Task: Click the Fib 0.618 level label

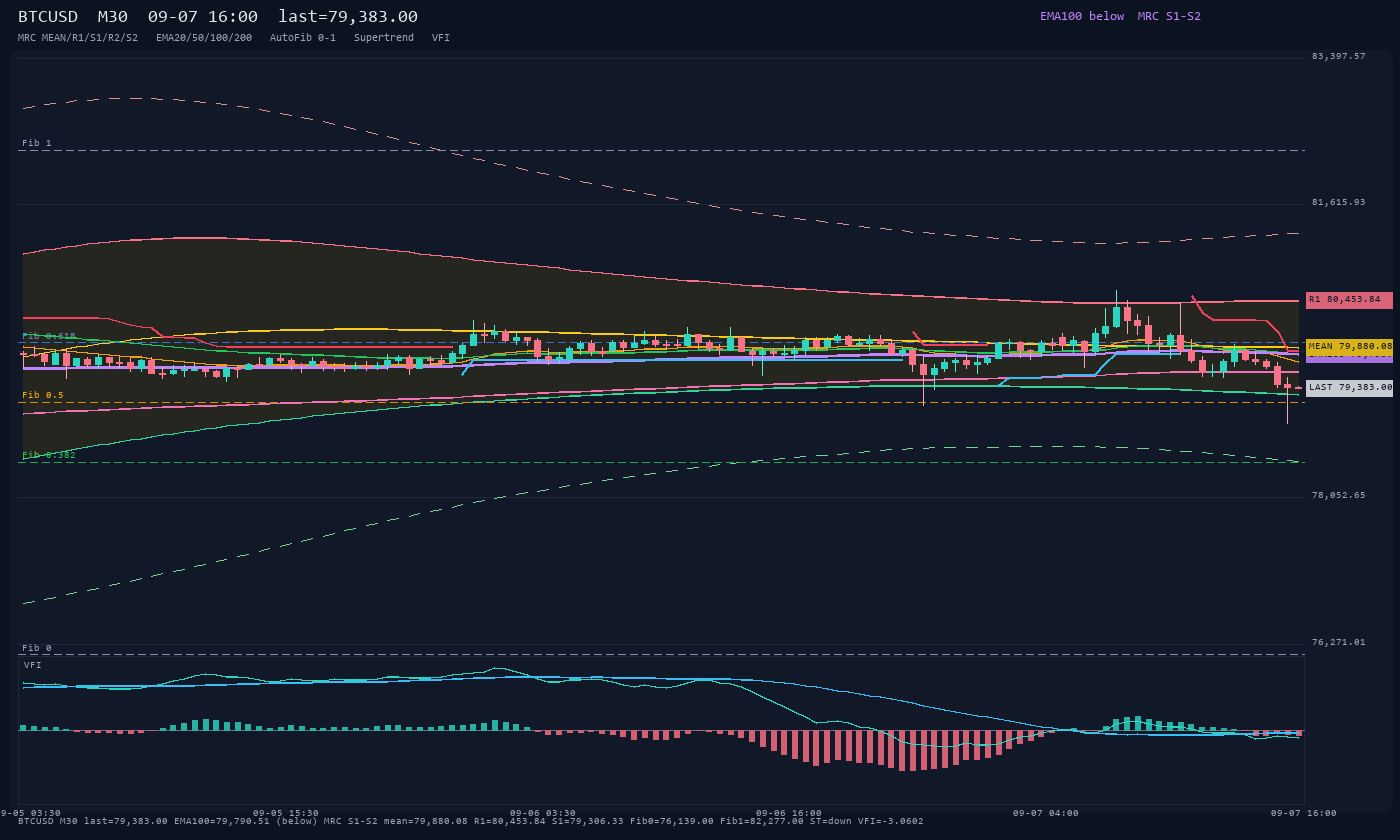Action: (x=49, y=336)
